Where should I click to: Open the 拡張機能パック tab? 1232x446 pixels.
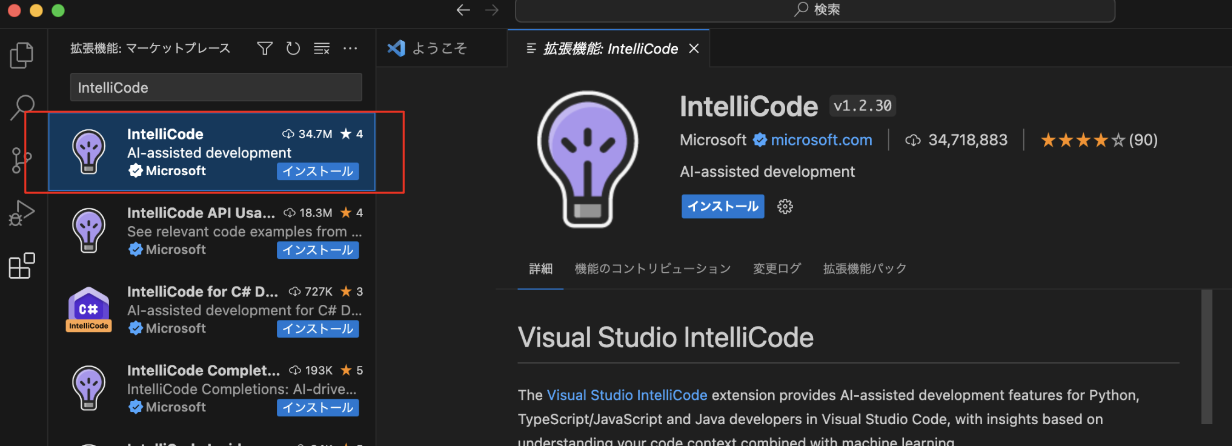(x=865, y=269)
